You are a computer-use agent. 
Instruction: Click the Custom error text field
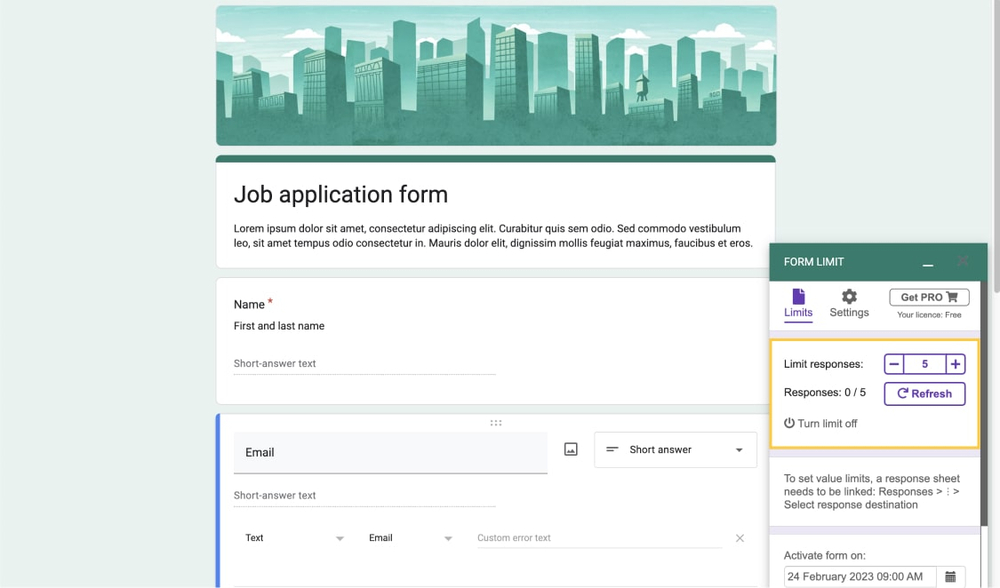[x=598, y=538]
